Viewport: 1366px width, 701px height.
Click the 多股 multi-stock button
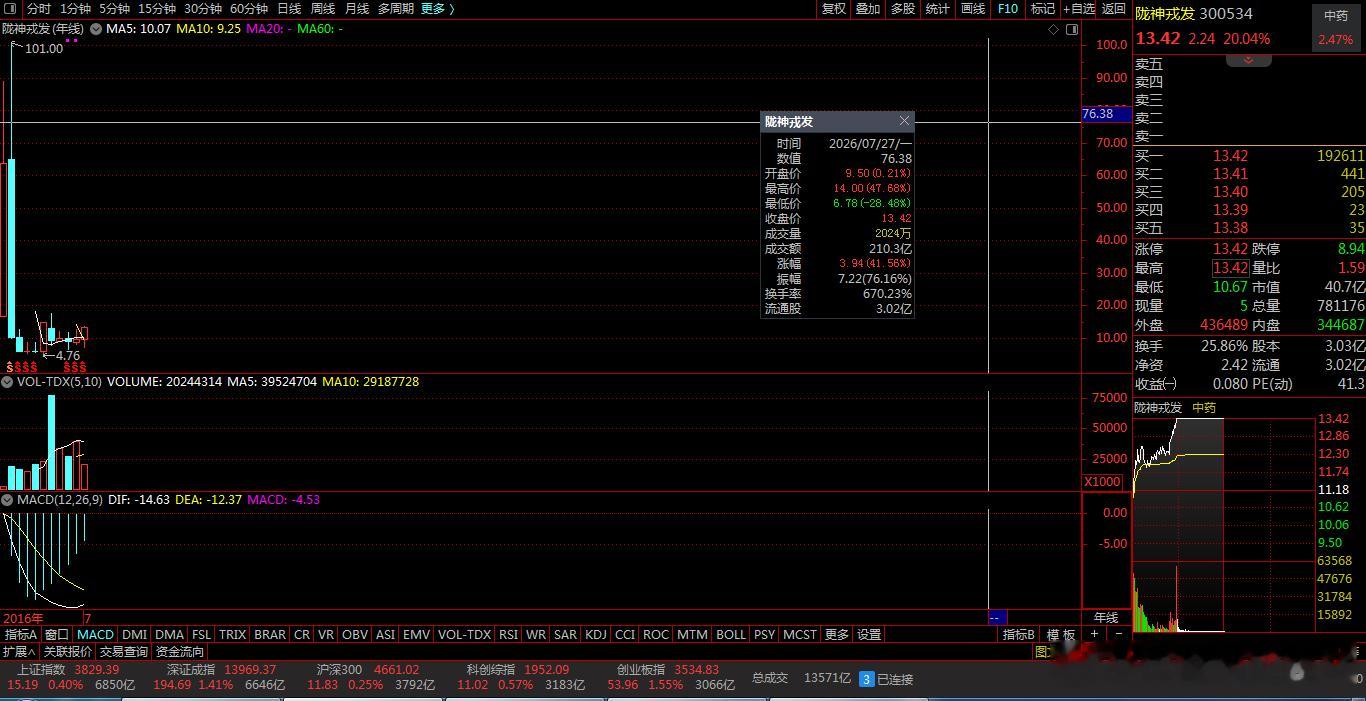pos(903,9)
